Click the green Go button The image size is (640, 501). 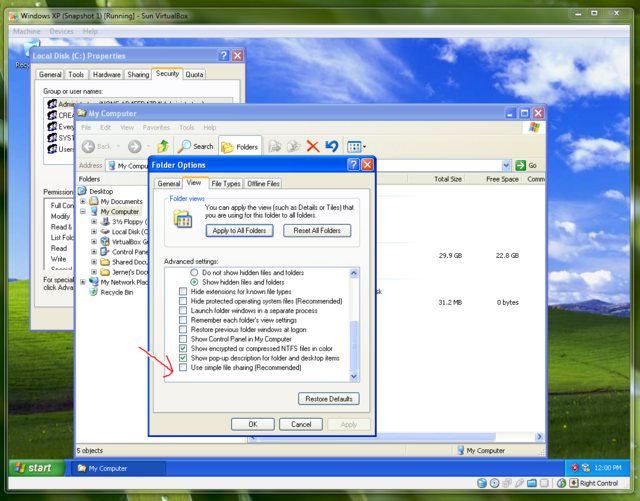(526, 165)
